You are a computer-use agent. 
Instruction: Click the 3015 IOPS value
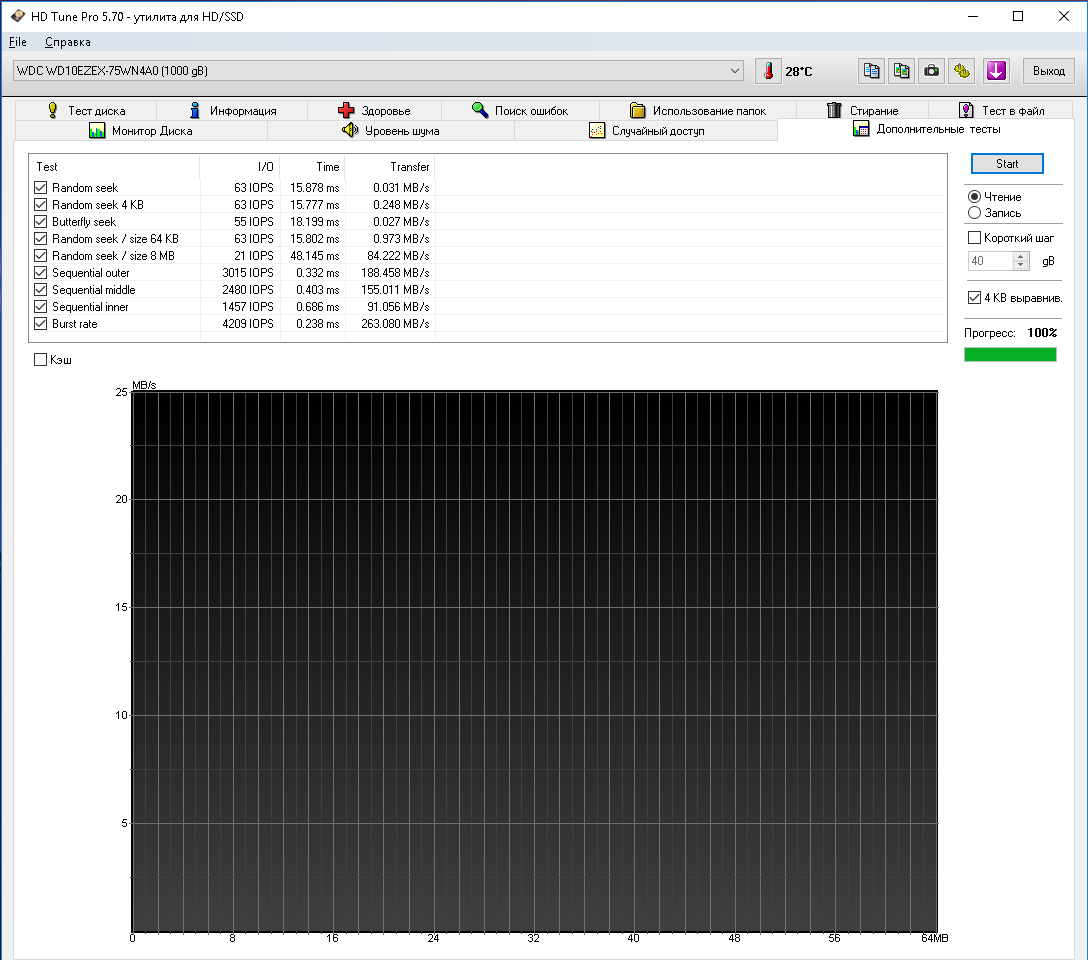click(x=248, y=273)
